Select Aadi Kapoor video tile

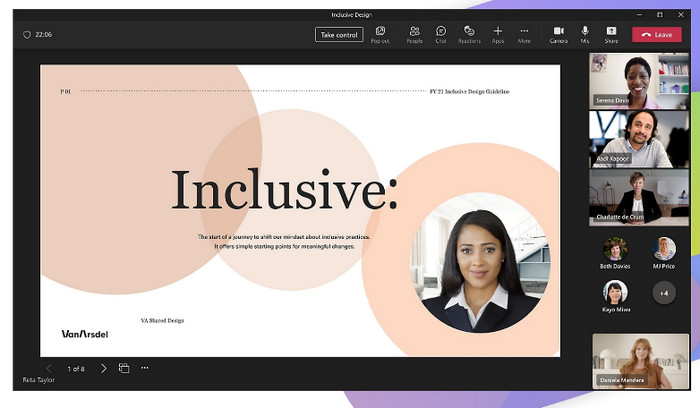point(639,139)
